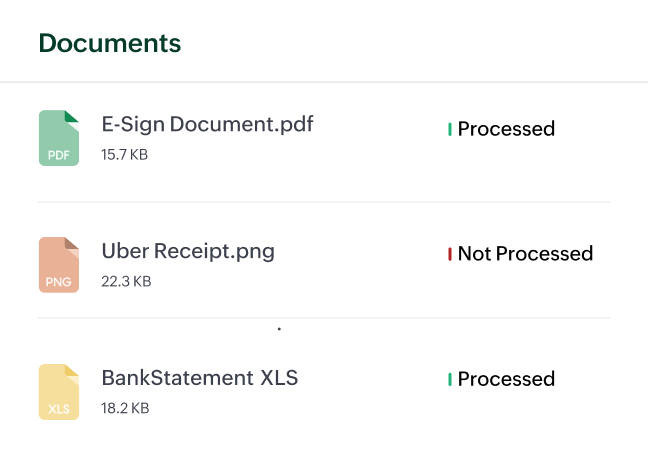Screen dimensions: 648x456
Task: Click the 18.2 KB file size text
Action: point(125,408)
